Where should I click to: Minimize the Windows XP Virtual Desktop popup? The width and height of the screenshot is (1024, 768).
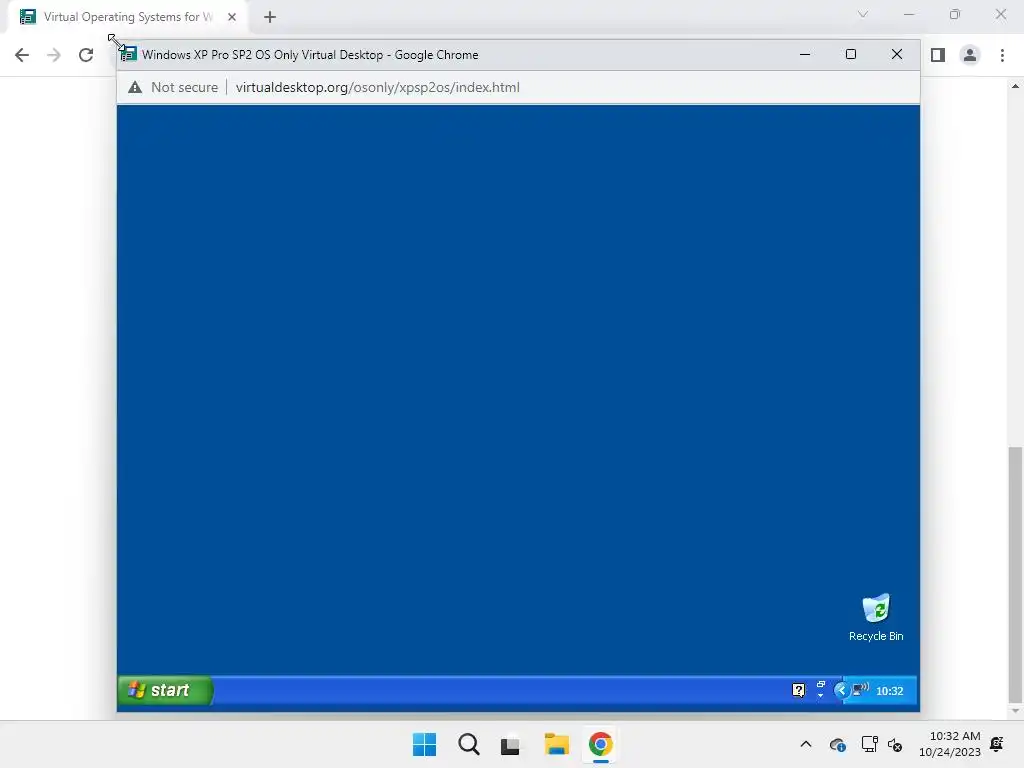click(805, 55)
